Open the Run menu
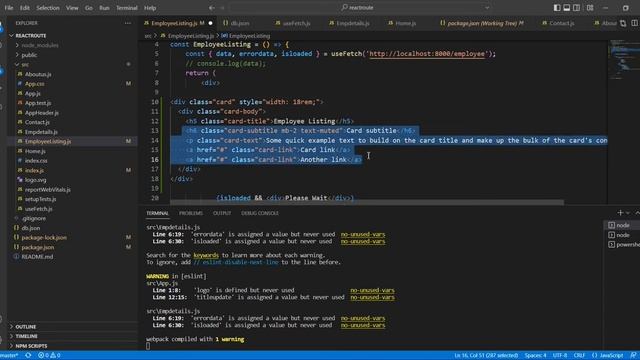Screen dimensions: 640x360 coord(104,8)
